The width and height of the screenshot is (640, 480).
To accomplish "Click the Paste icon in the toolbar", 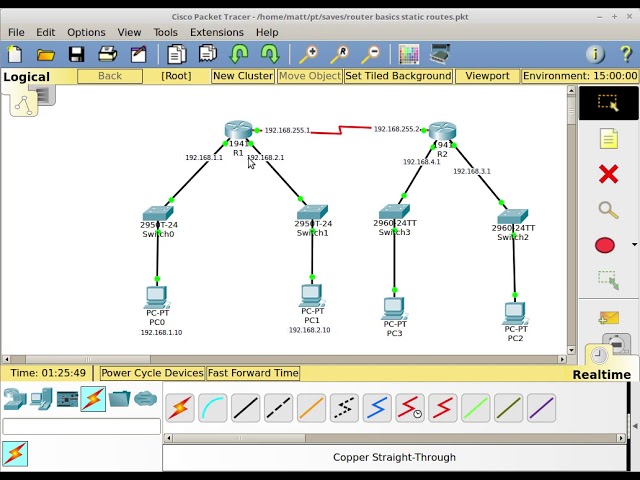I will click(x=208, y=54).
